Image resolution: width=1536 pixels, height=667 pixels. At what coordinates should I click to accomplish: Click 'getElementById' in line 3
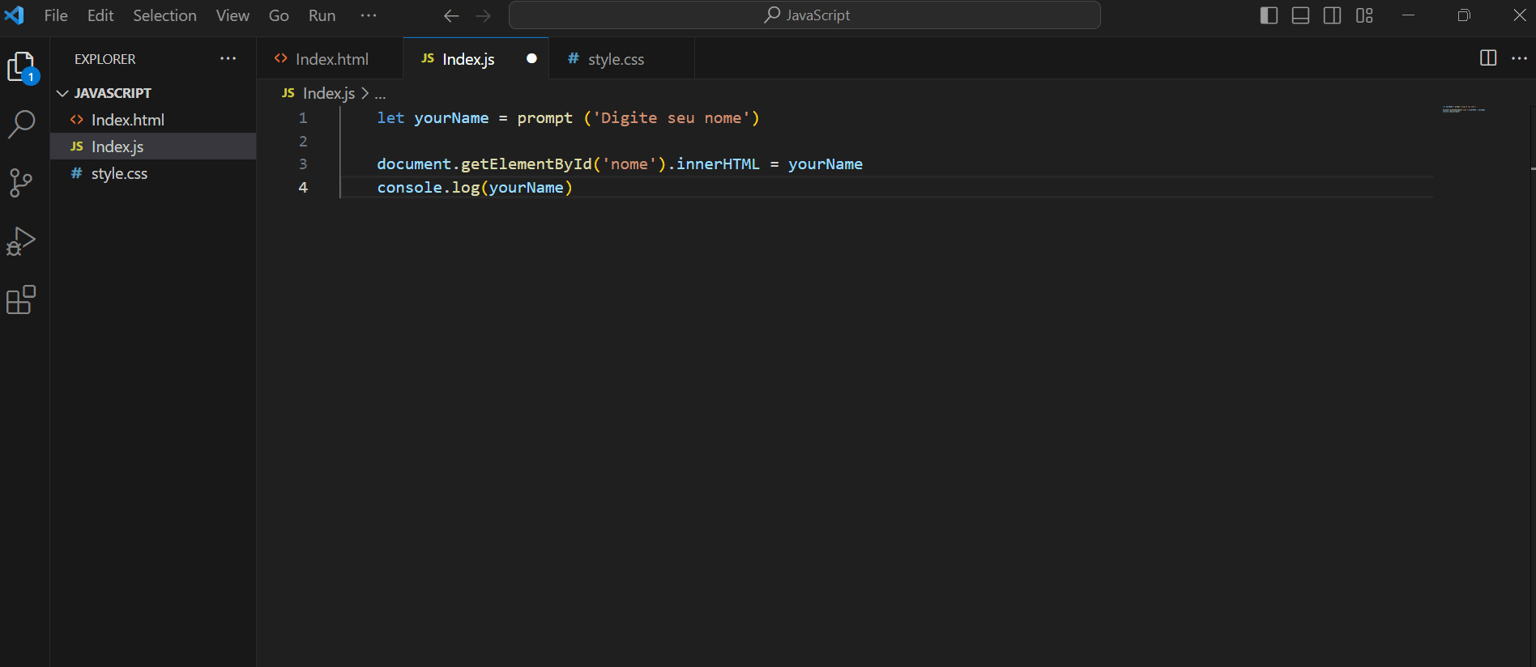(526, 164)
